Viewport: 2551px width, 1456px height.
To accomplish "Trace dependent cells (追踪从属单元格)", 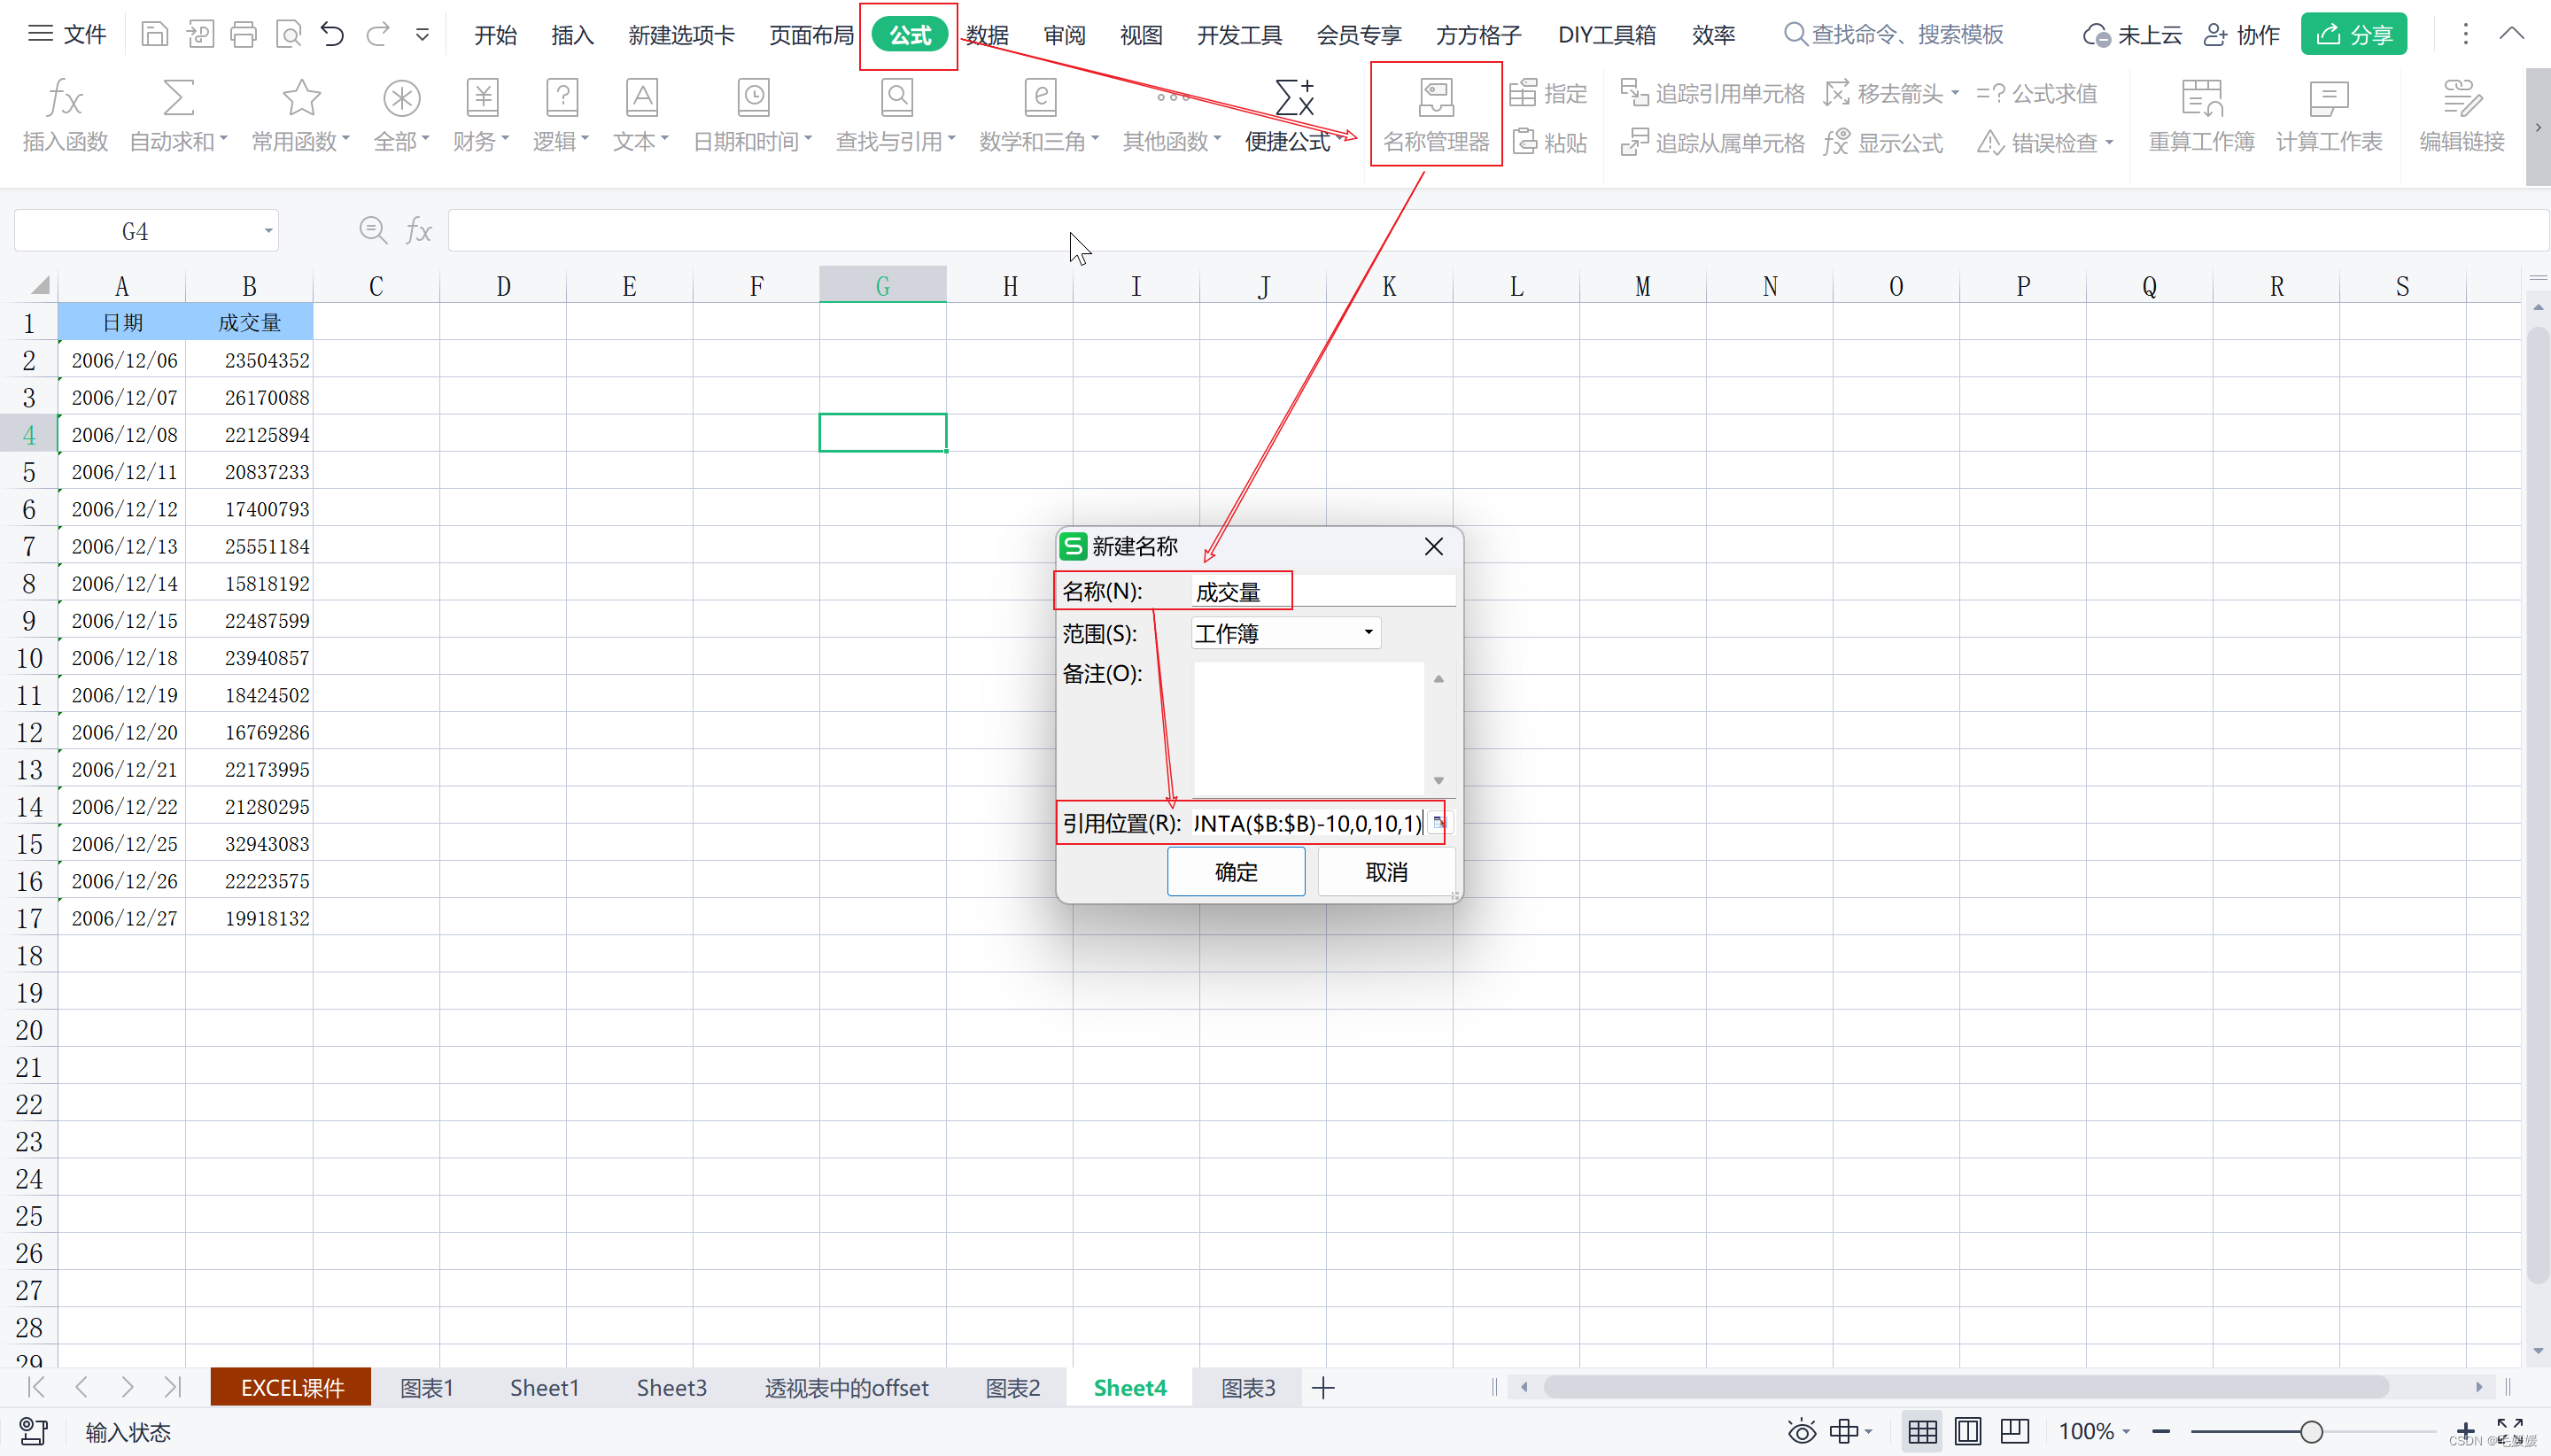I will point(1712,142).
